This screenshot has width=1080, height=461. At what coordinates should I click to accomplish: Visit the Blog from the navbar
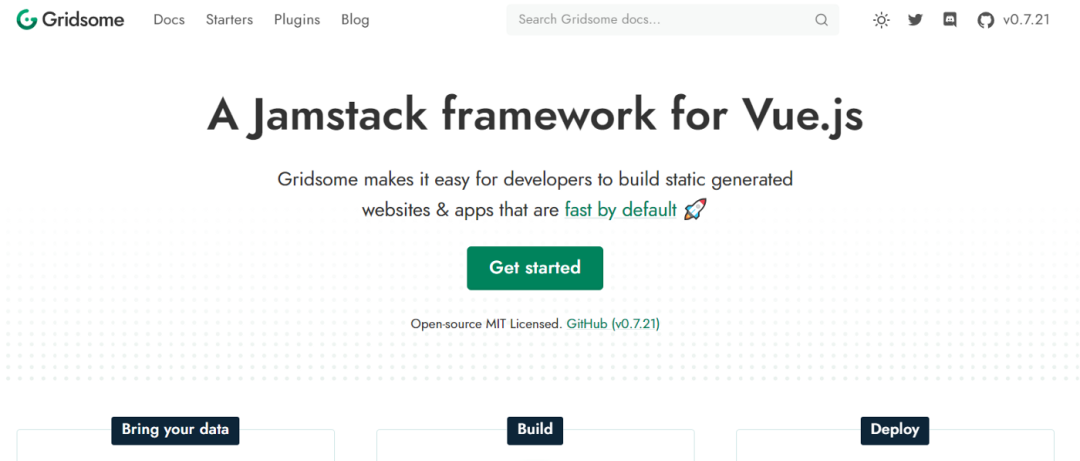[355, 20]
